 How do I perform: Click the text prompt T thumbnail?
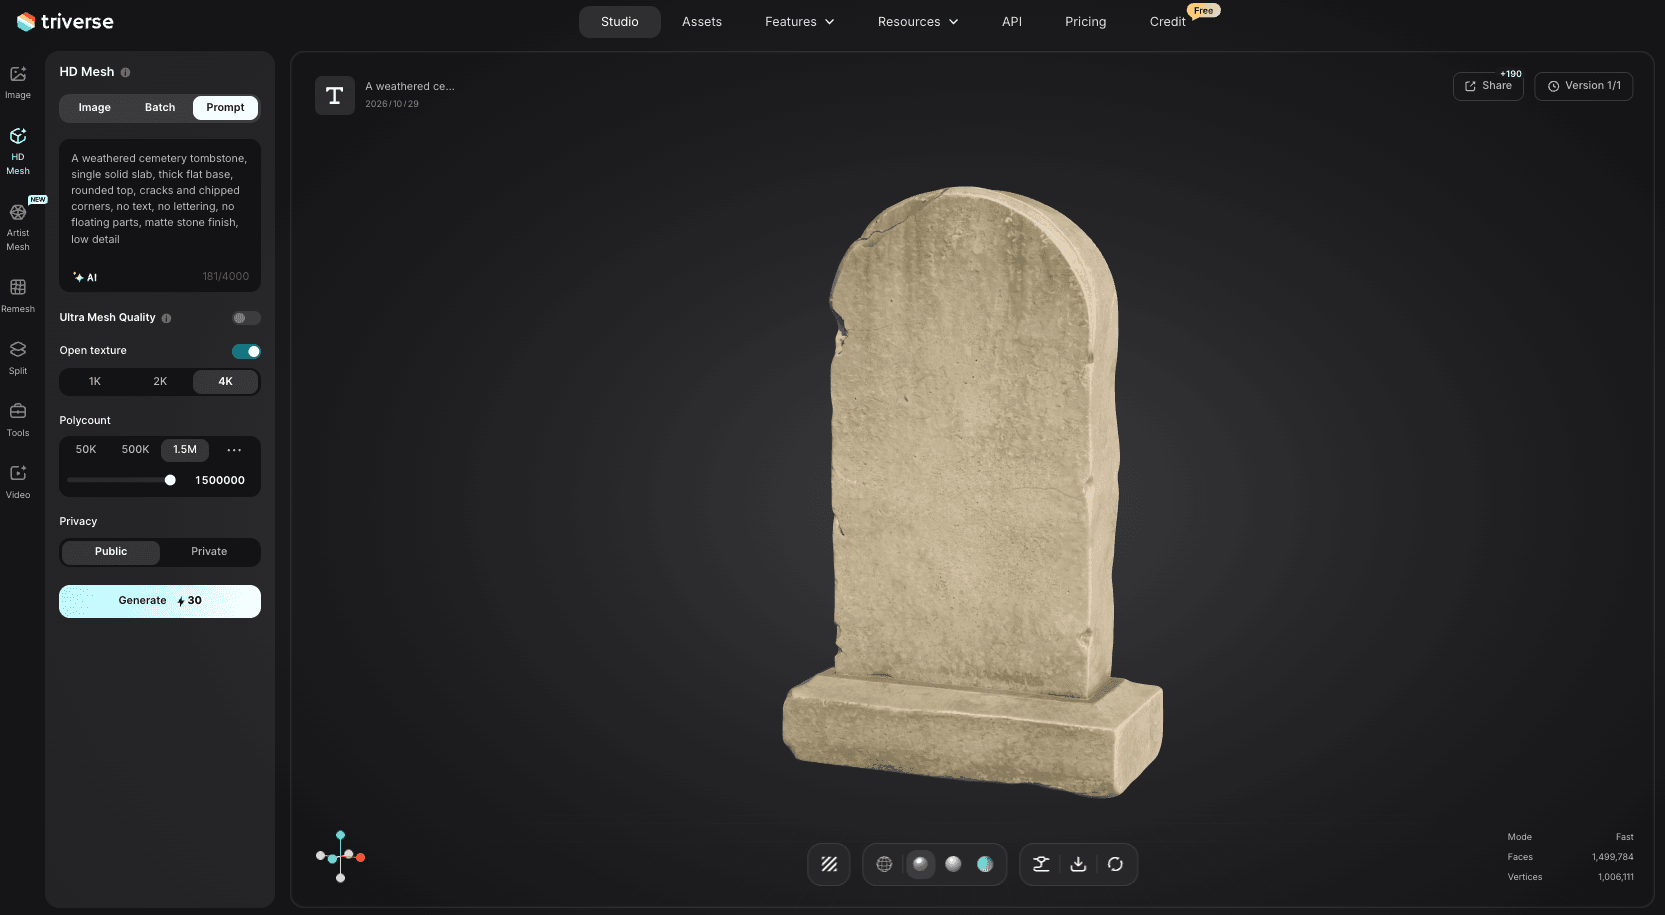(335, 95)
